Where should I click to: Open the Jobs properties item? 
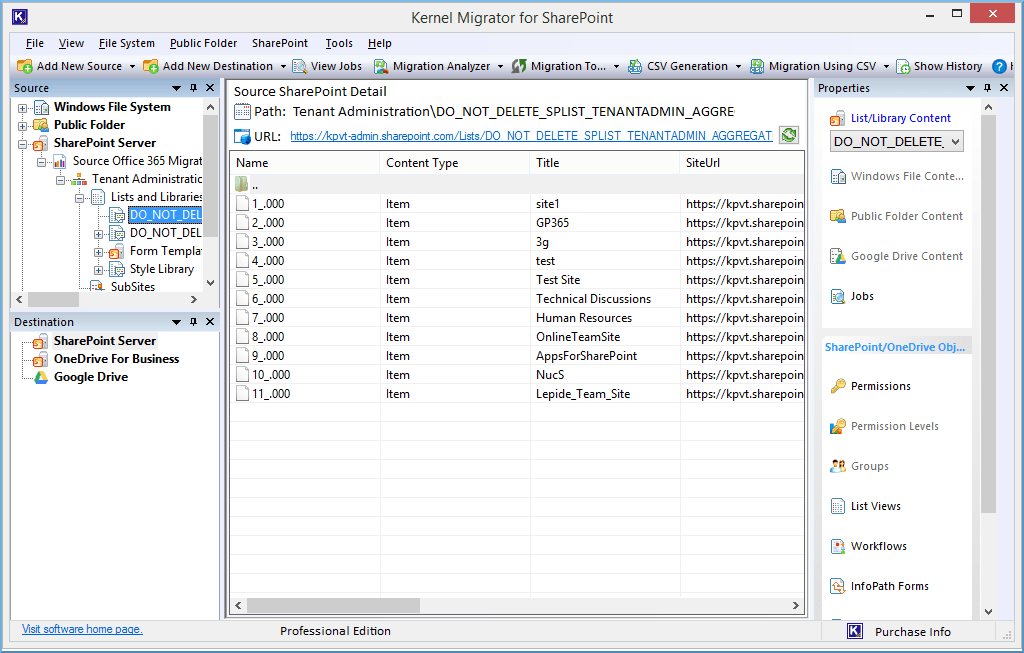852,296
